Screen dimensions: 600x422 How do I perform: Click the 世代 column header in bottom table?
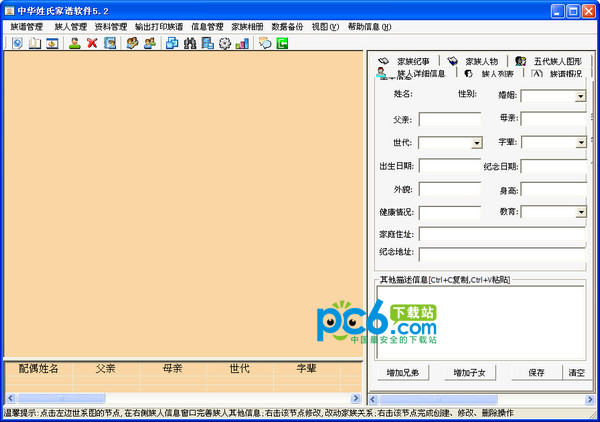(x=240, y=368)
